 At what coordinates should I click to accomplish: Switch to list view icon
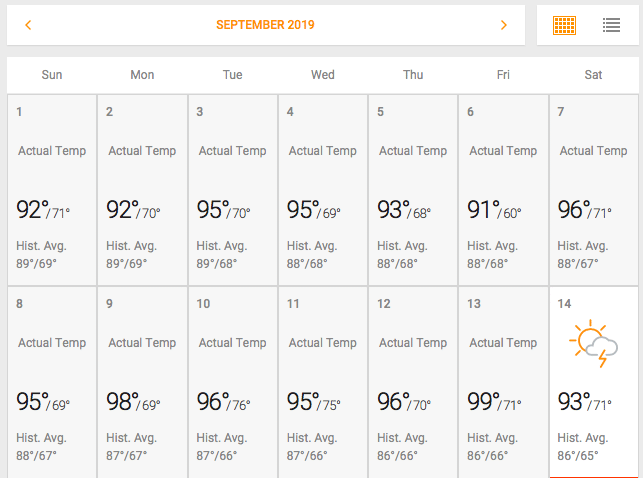[611, 25]
